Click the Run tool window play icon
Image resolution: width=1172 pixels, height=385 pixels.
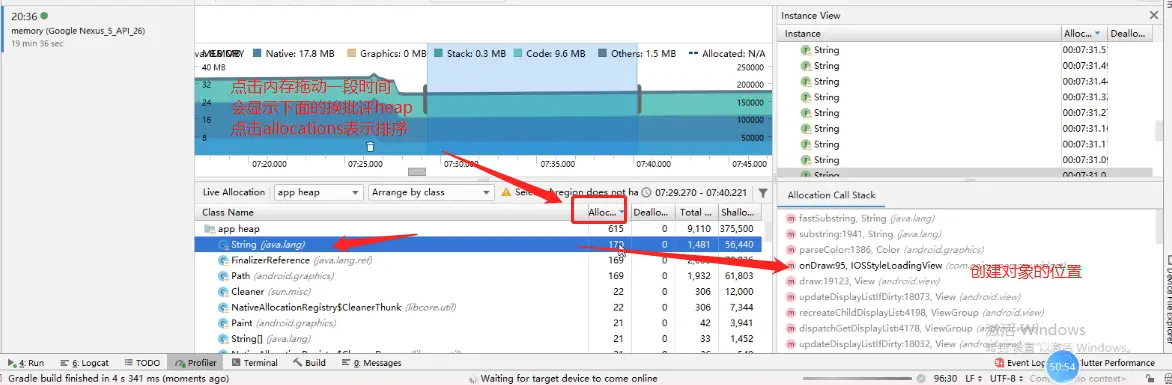11,363
